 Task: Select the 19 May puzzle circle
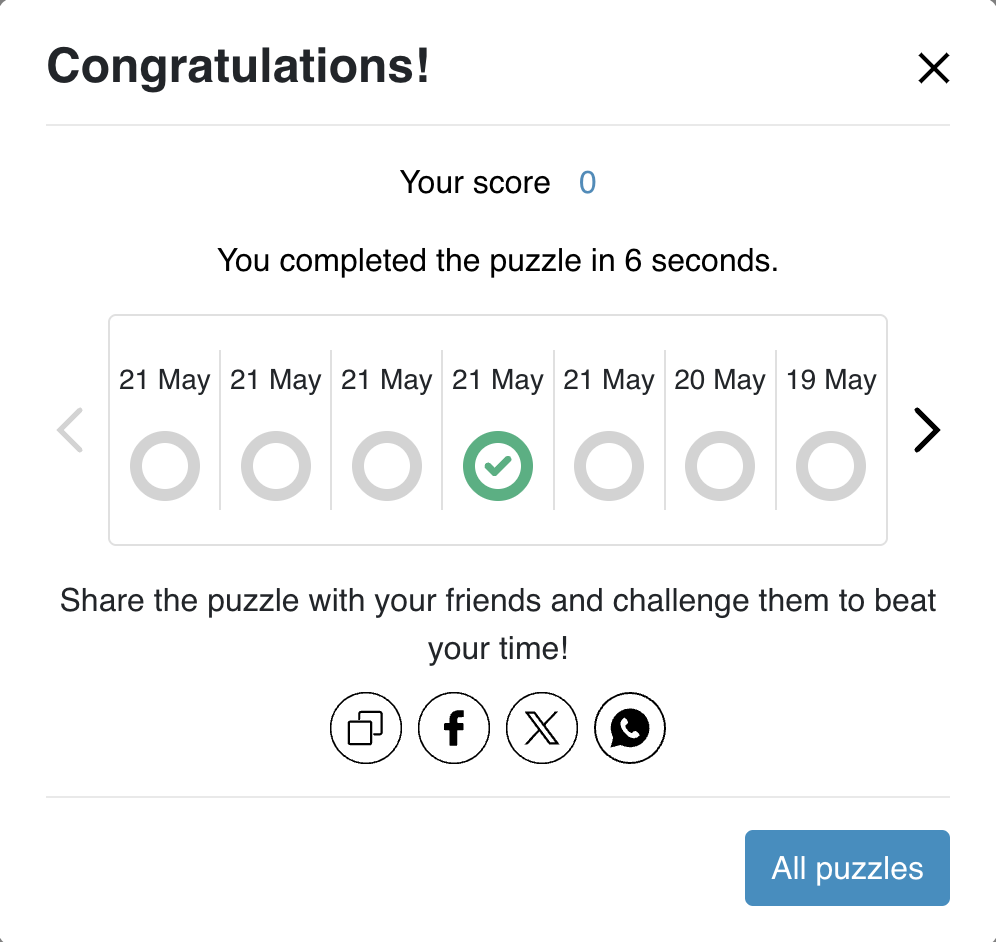831,466
